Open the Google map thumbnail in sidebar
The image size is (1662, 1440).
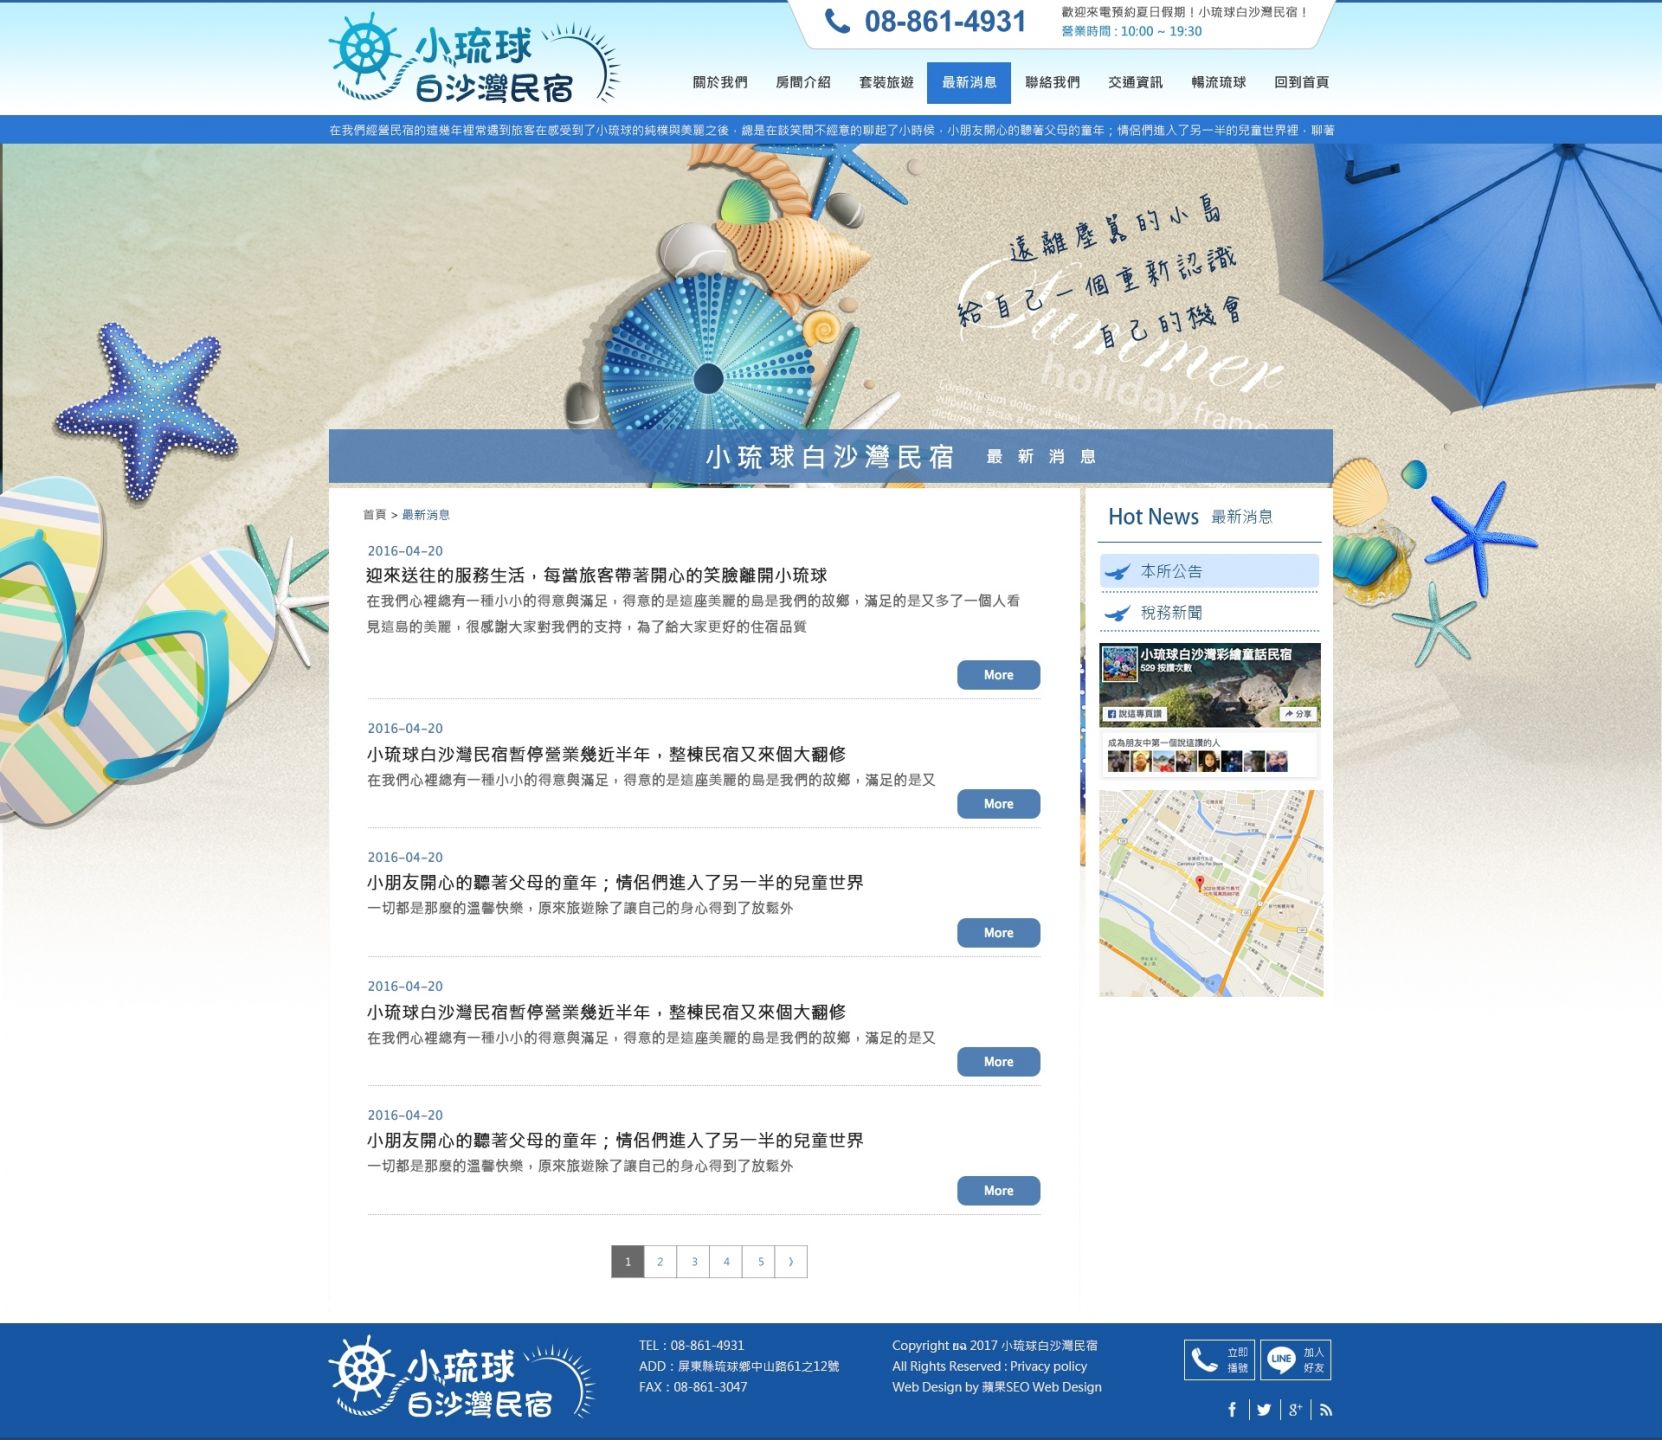[x=1210, y=893]
